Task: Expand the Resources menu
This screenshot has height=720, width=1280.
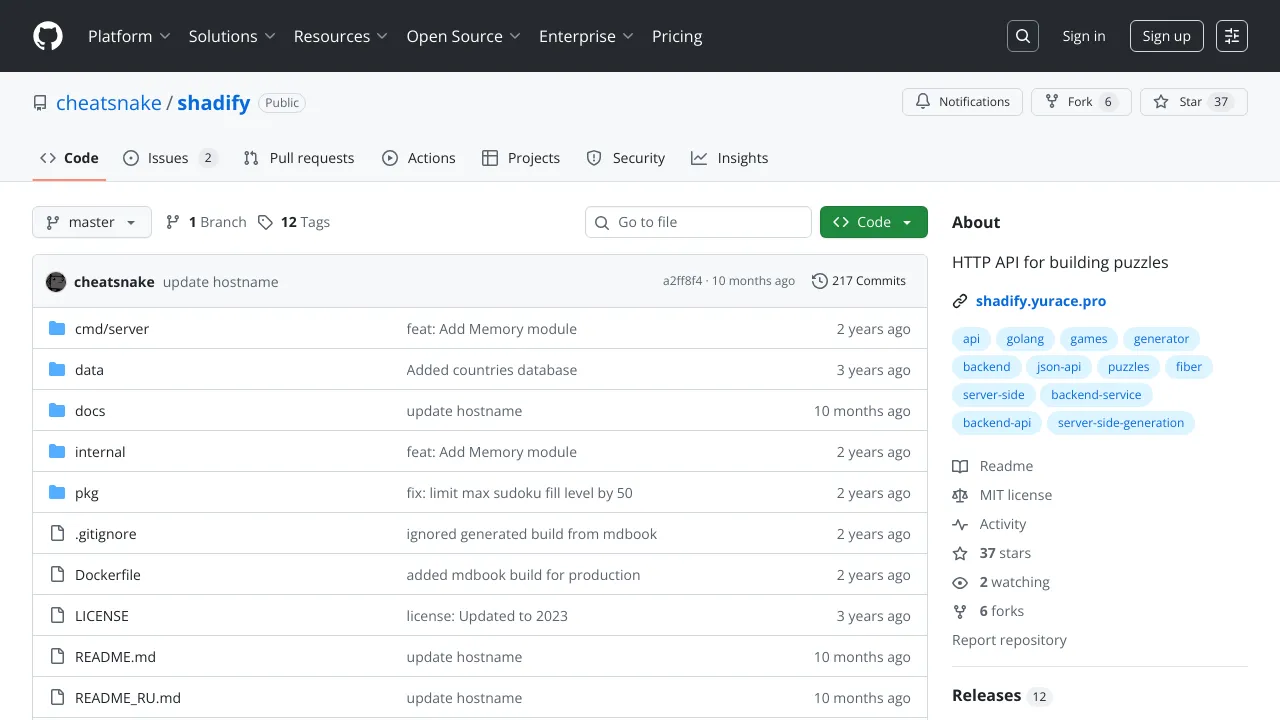Action: pos(340,36)
